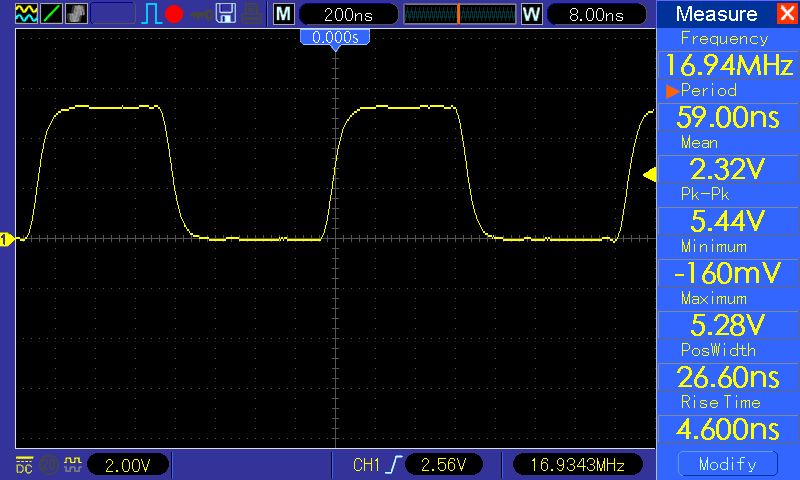The width and height of the screenshot is (800, 480).
Task: Close the Measure panel with red X
Action: (787, 13)
